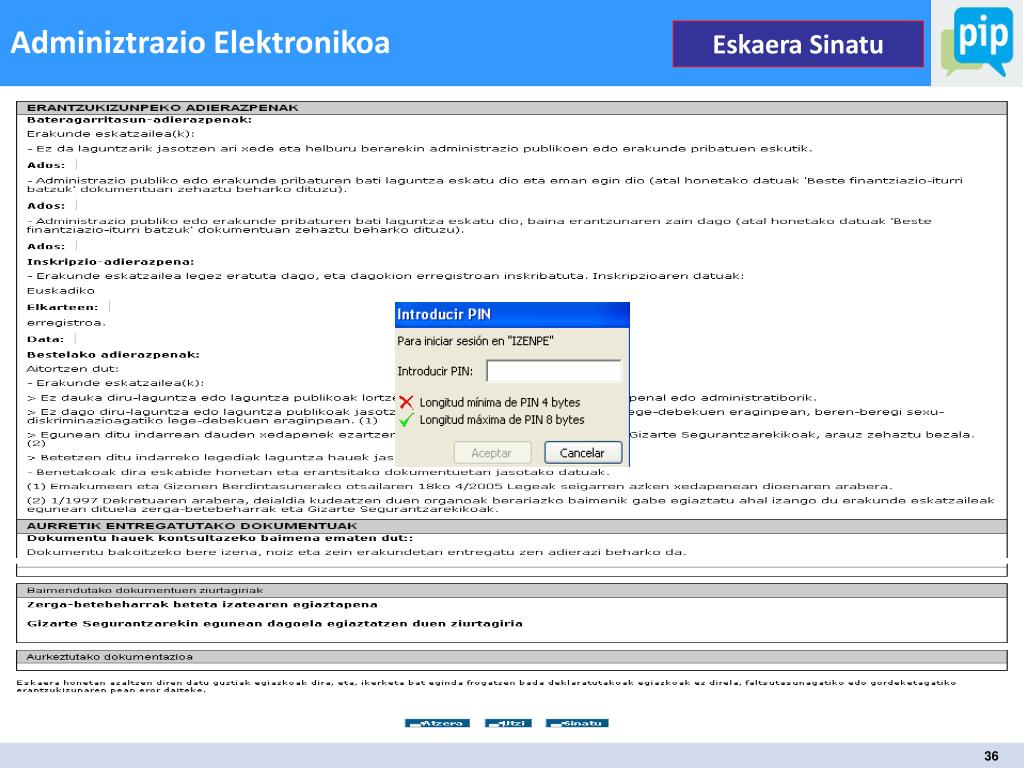Image resolution: width=1024 pixels, height=768 pixels.
Task: Click the Utzi button at page bottom
Action: (x=508, y=723)
